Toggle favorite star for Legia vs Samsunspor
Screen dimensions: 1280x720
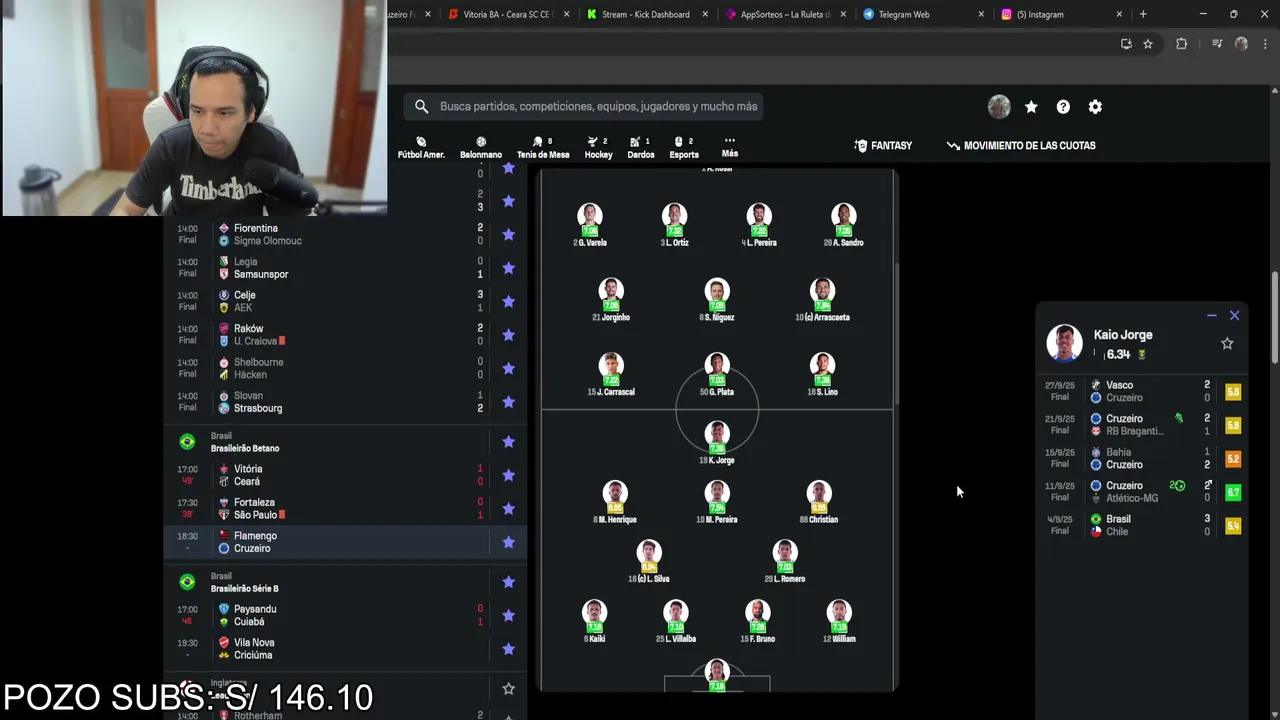(508, 268)
